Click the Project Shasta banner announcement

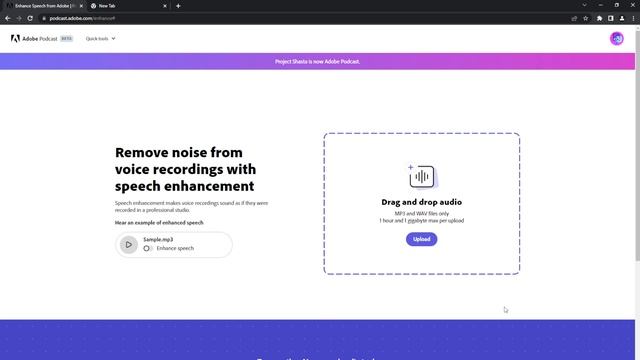tap(317, 62)
